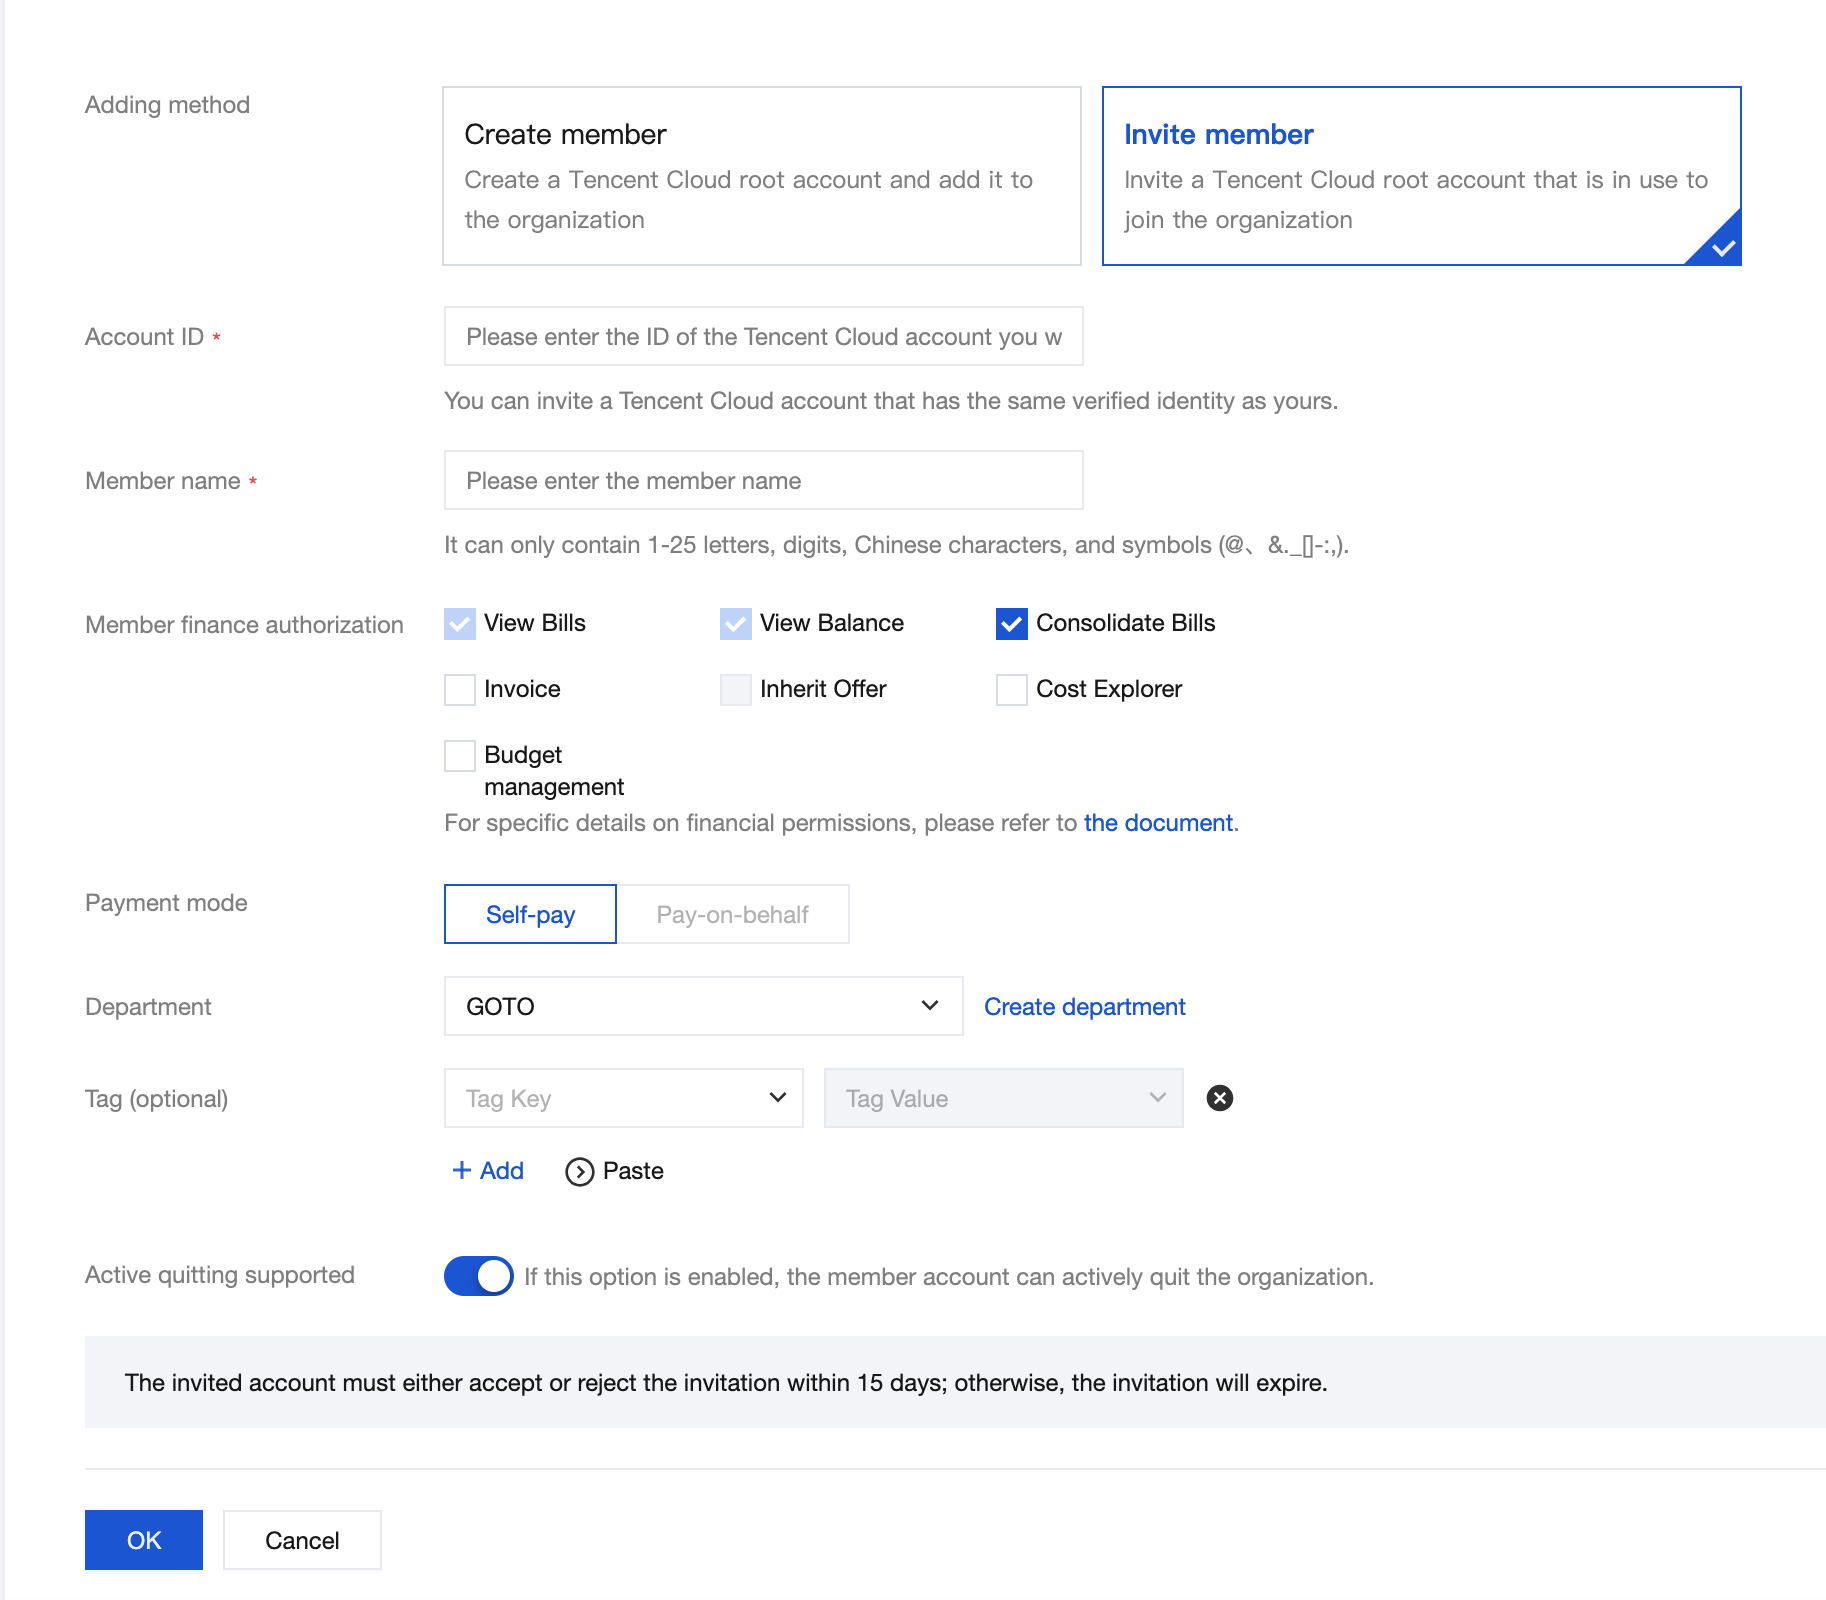Tick the Invoice checkbox
The width and height of the screenshot is (1826, 1600).
[x=460, y=689]
